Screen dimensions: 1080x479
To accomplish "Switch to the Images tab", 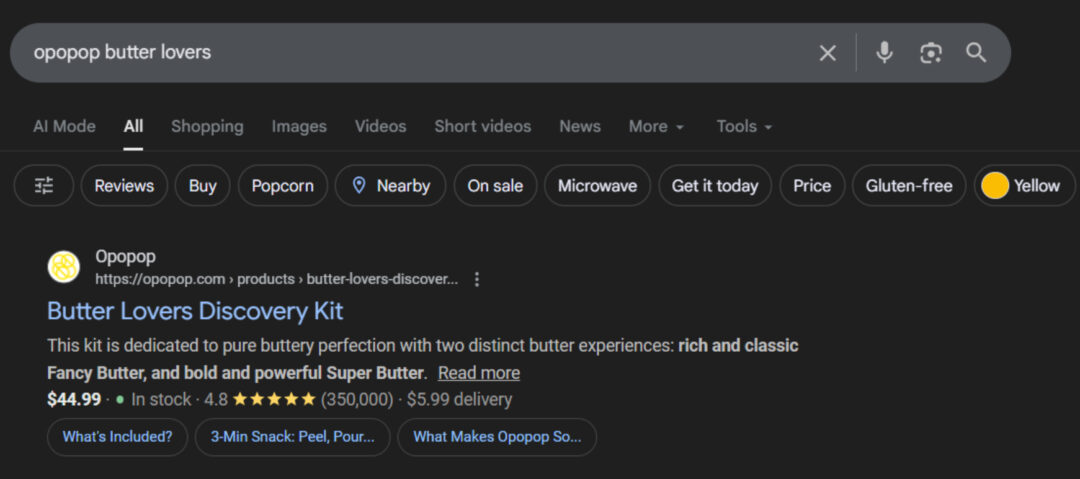I will (x=299, y=126).
